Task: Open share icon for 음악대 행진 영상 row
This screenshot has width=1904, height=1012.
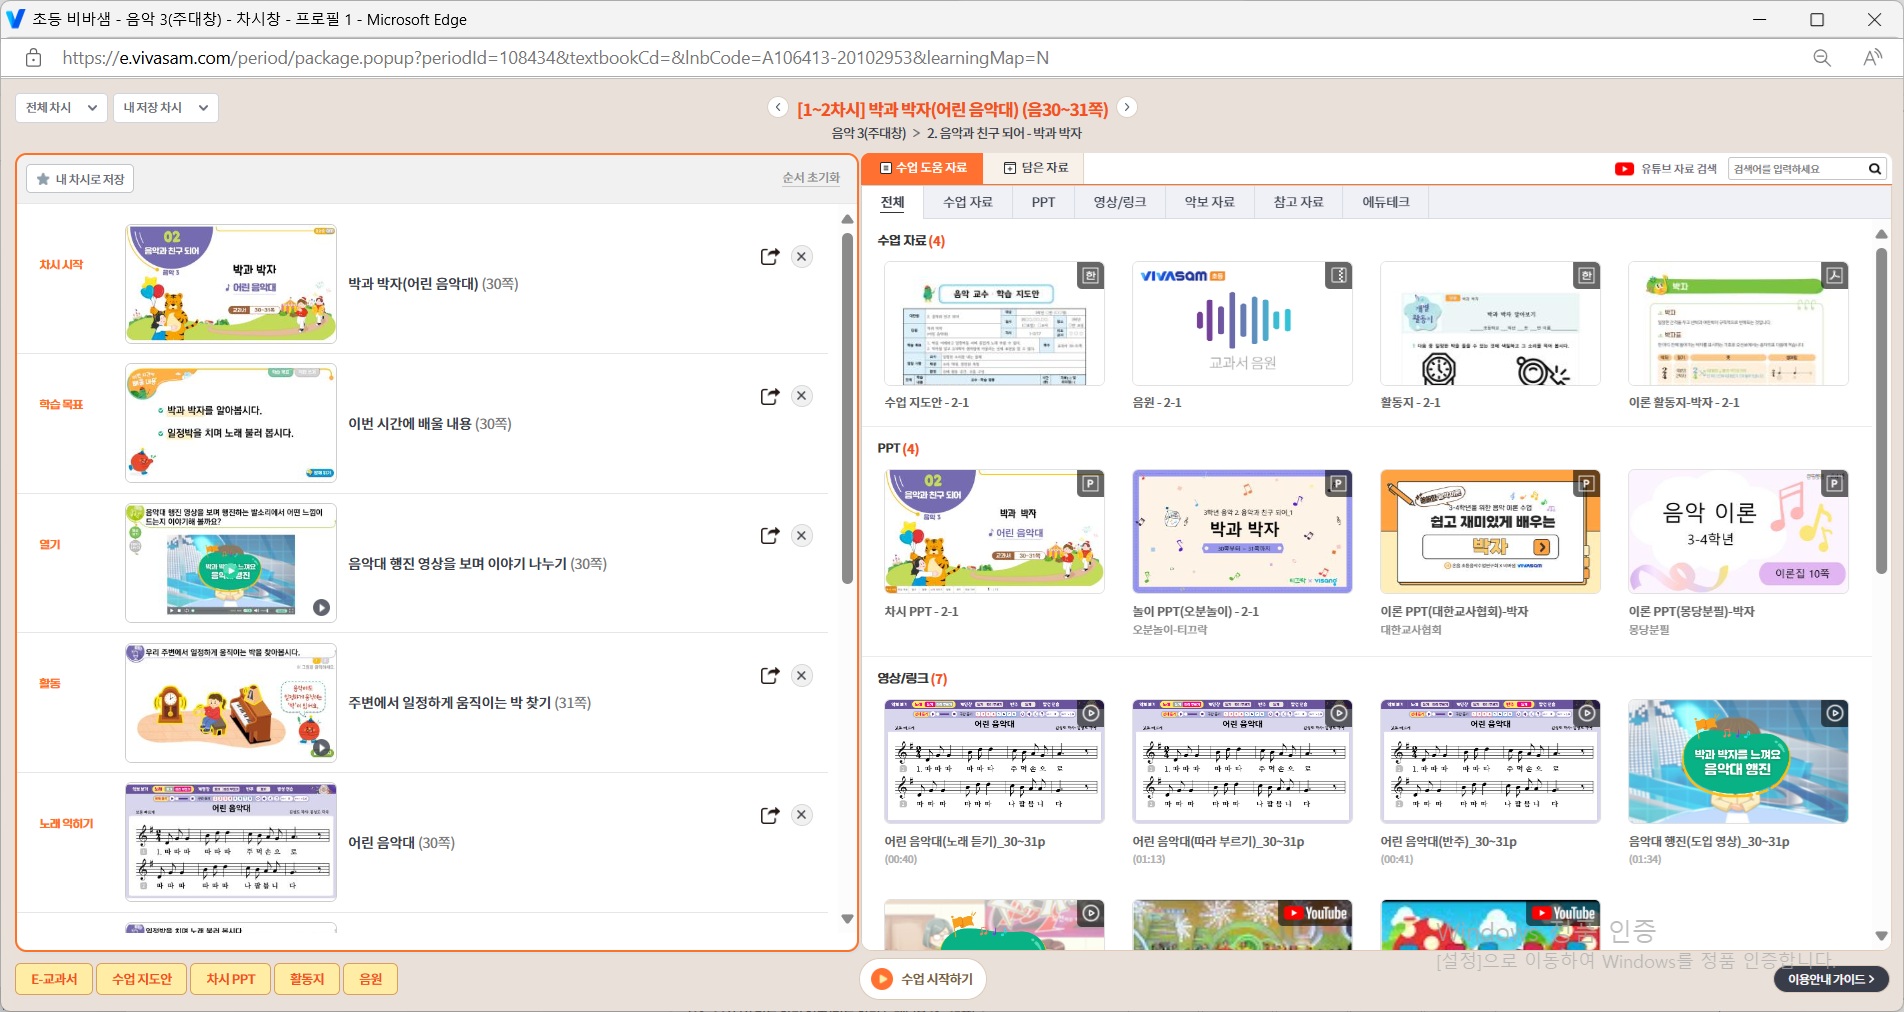Action: point(770,536)
